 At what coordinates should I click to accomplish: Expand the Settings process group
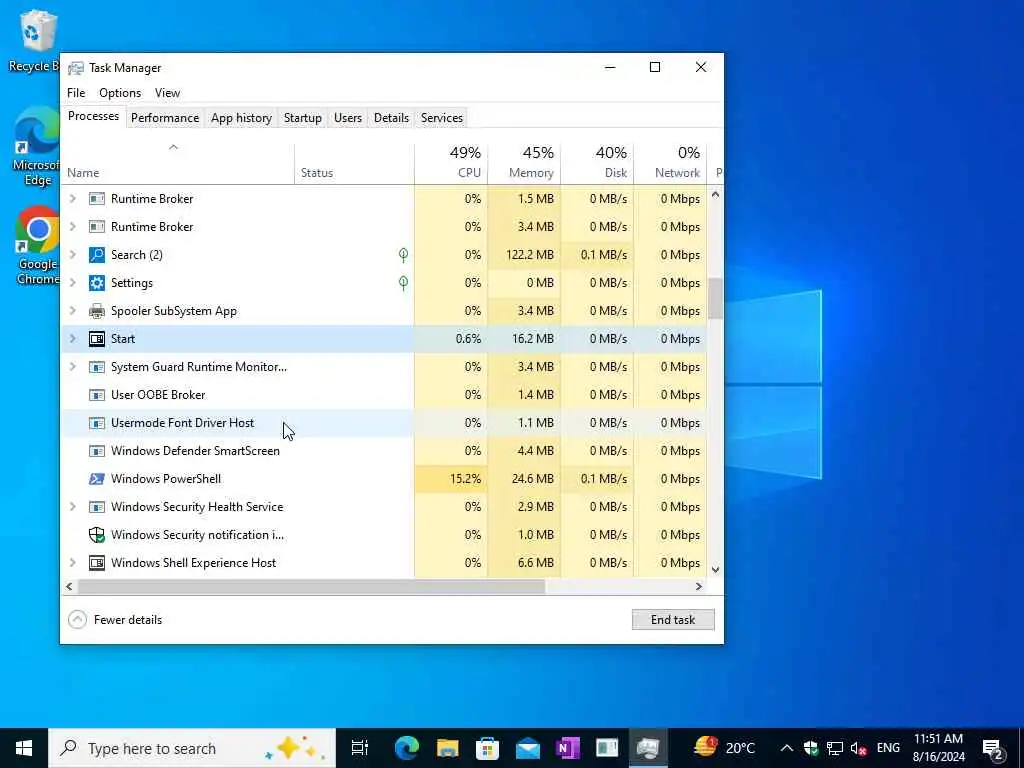point(73,283)
